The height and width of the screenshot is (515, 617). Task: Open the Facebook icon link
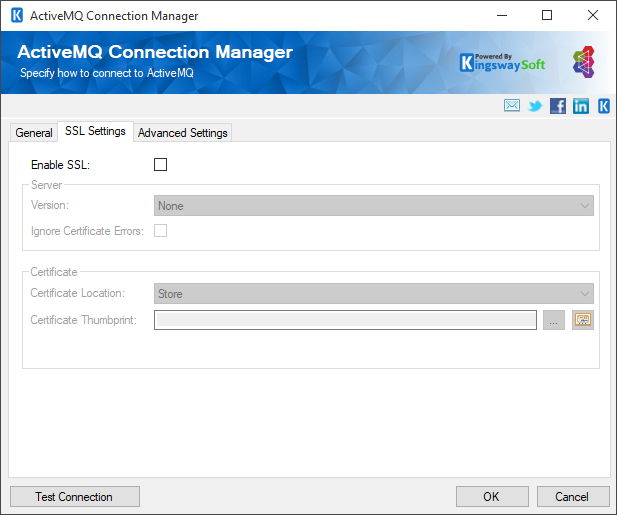tap(558, 106)
